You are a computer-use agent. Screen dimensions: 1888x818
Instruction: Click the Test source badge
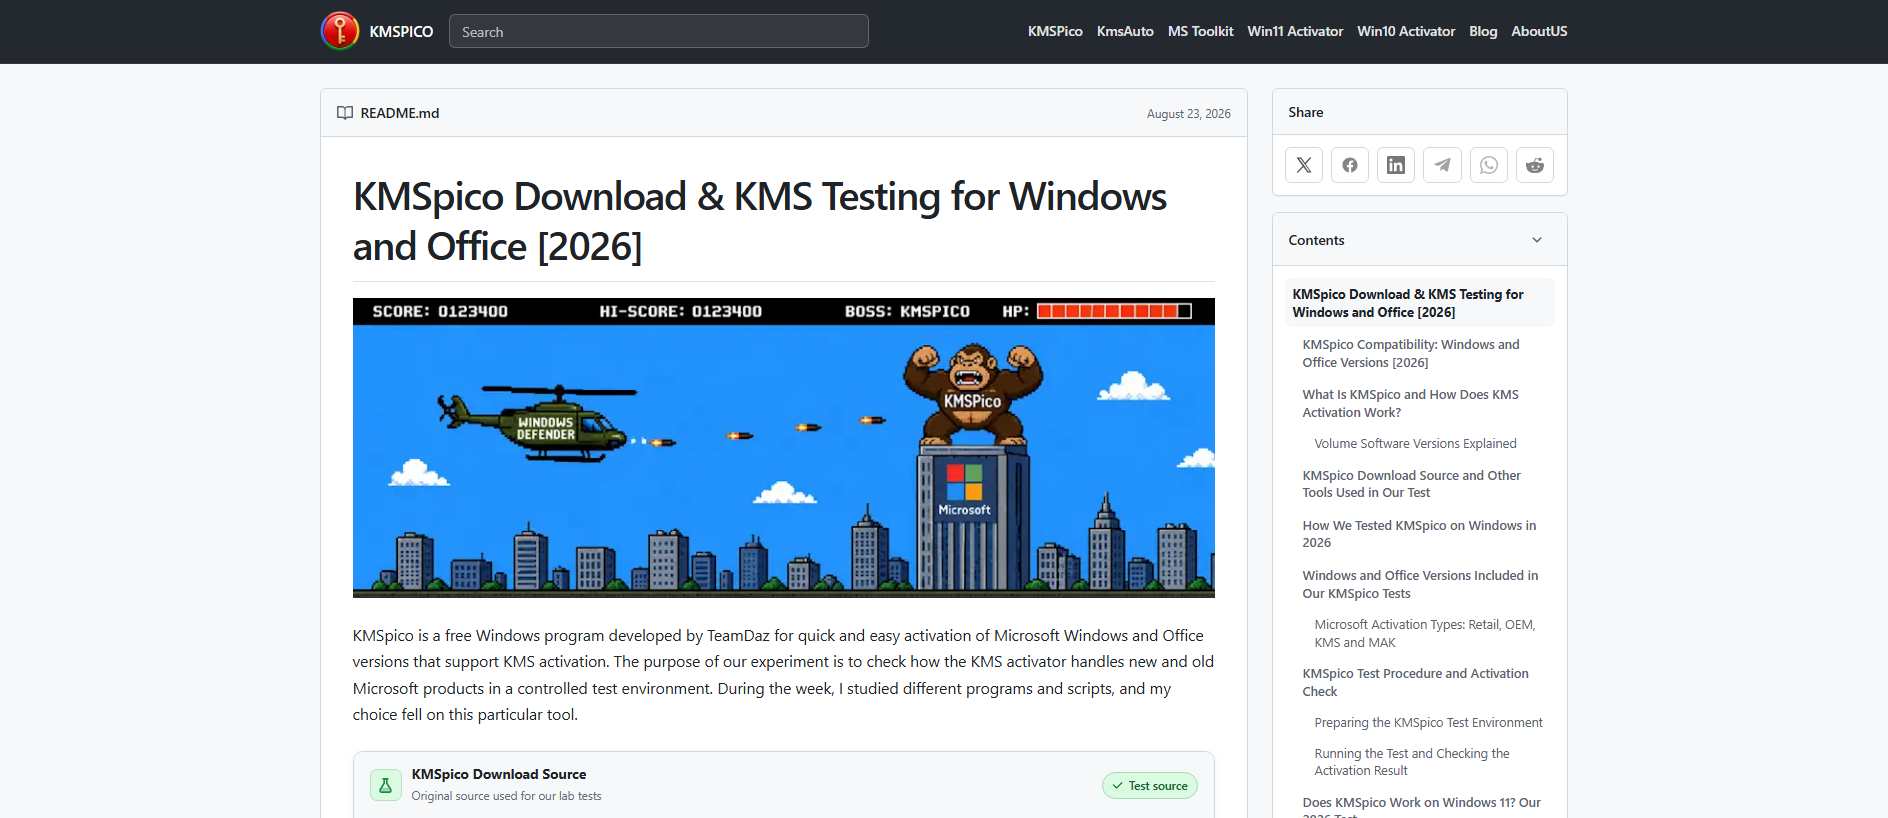(x=1150, y=786)
